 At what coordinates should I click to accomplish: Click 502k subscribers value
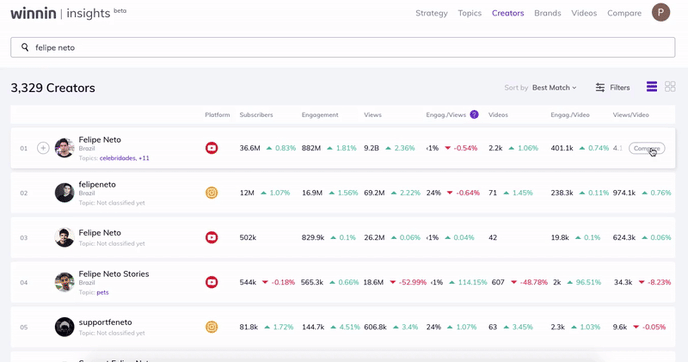click(x=248, y=238)
